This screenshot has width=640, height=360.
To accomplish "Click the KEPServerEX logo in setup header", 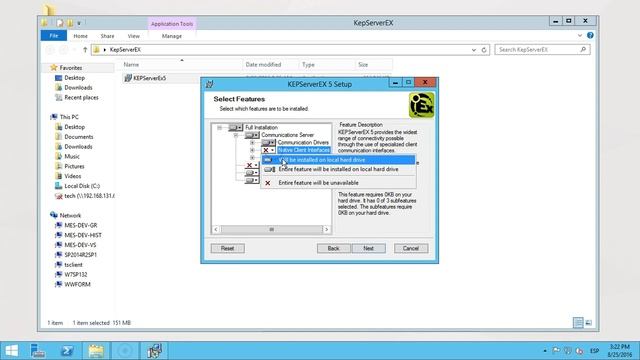I will click(x=421, y=105).
